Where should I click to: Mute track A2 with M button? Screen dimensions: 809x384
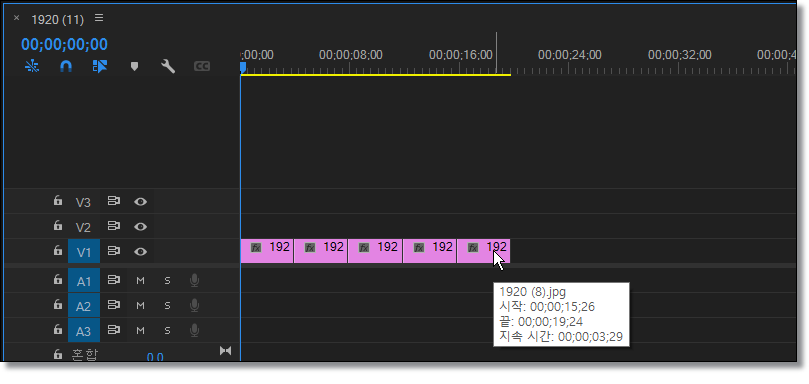[140, 306]
